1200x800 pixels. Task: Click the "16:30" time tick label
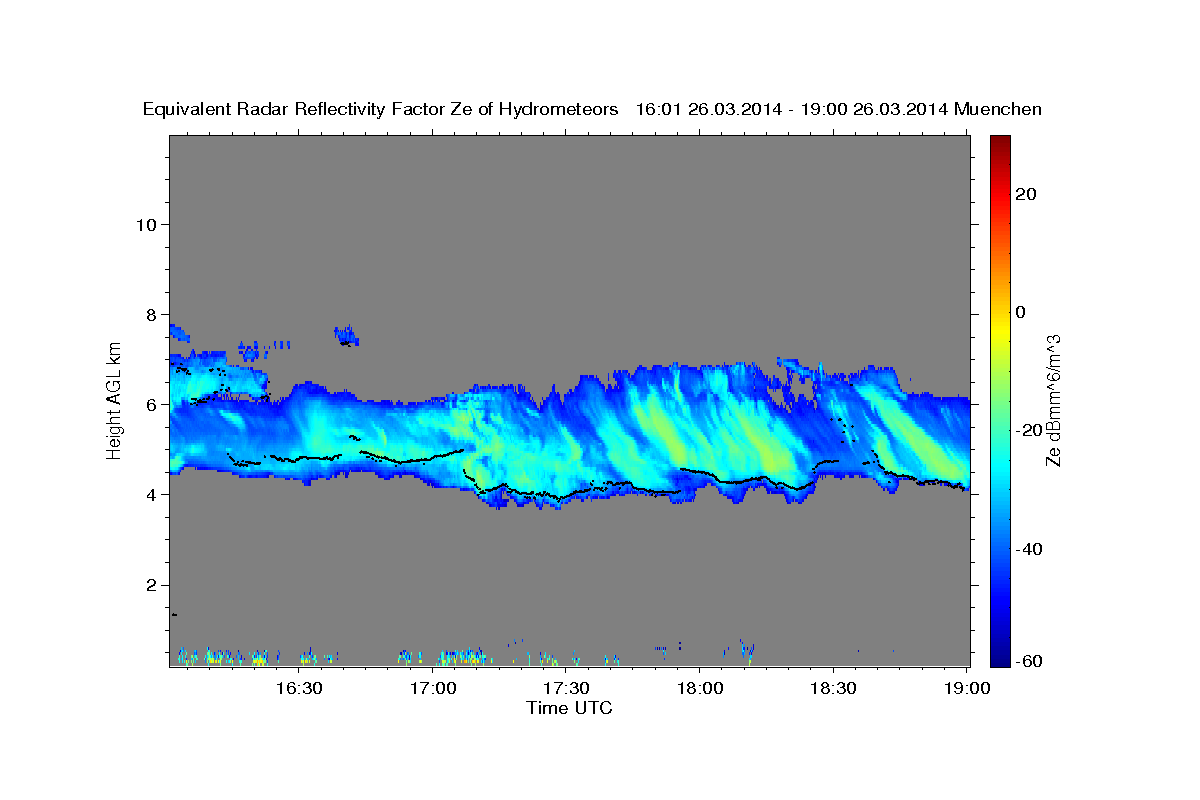[298, 688]
